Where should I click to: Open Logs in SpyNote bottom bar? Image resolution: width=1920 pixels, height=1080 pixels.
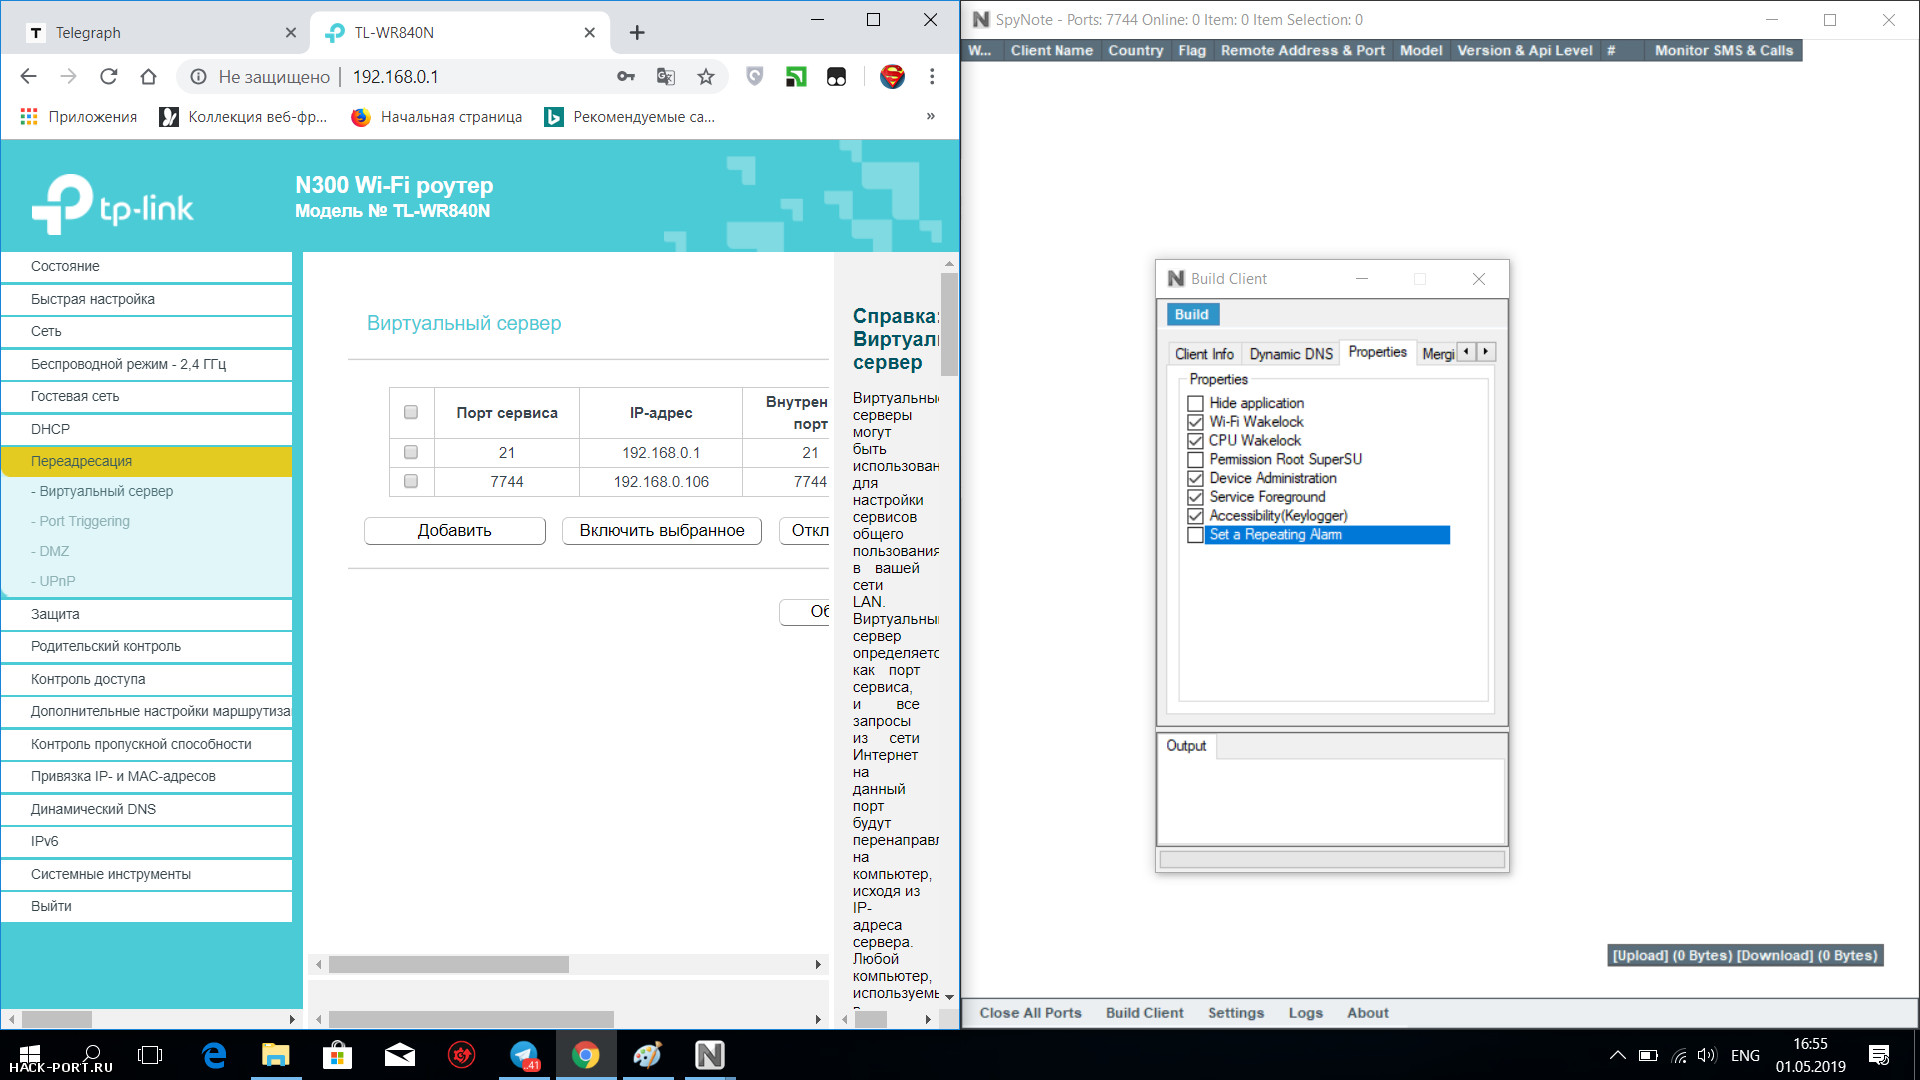coord(1305,1013)
